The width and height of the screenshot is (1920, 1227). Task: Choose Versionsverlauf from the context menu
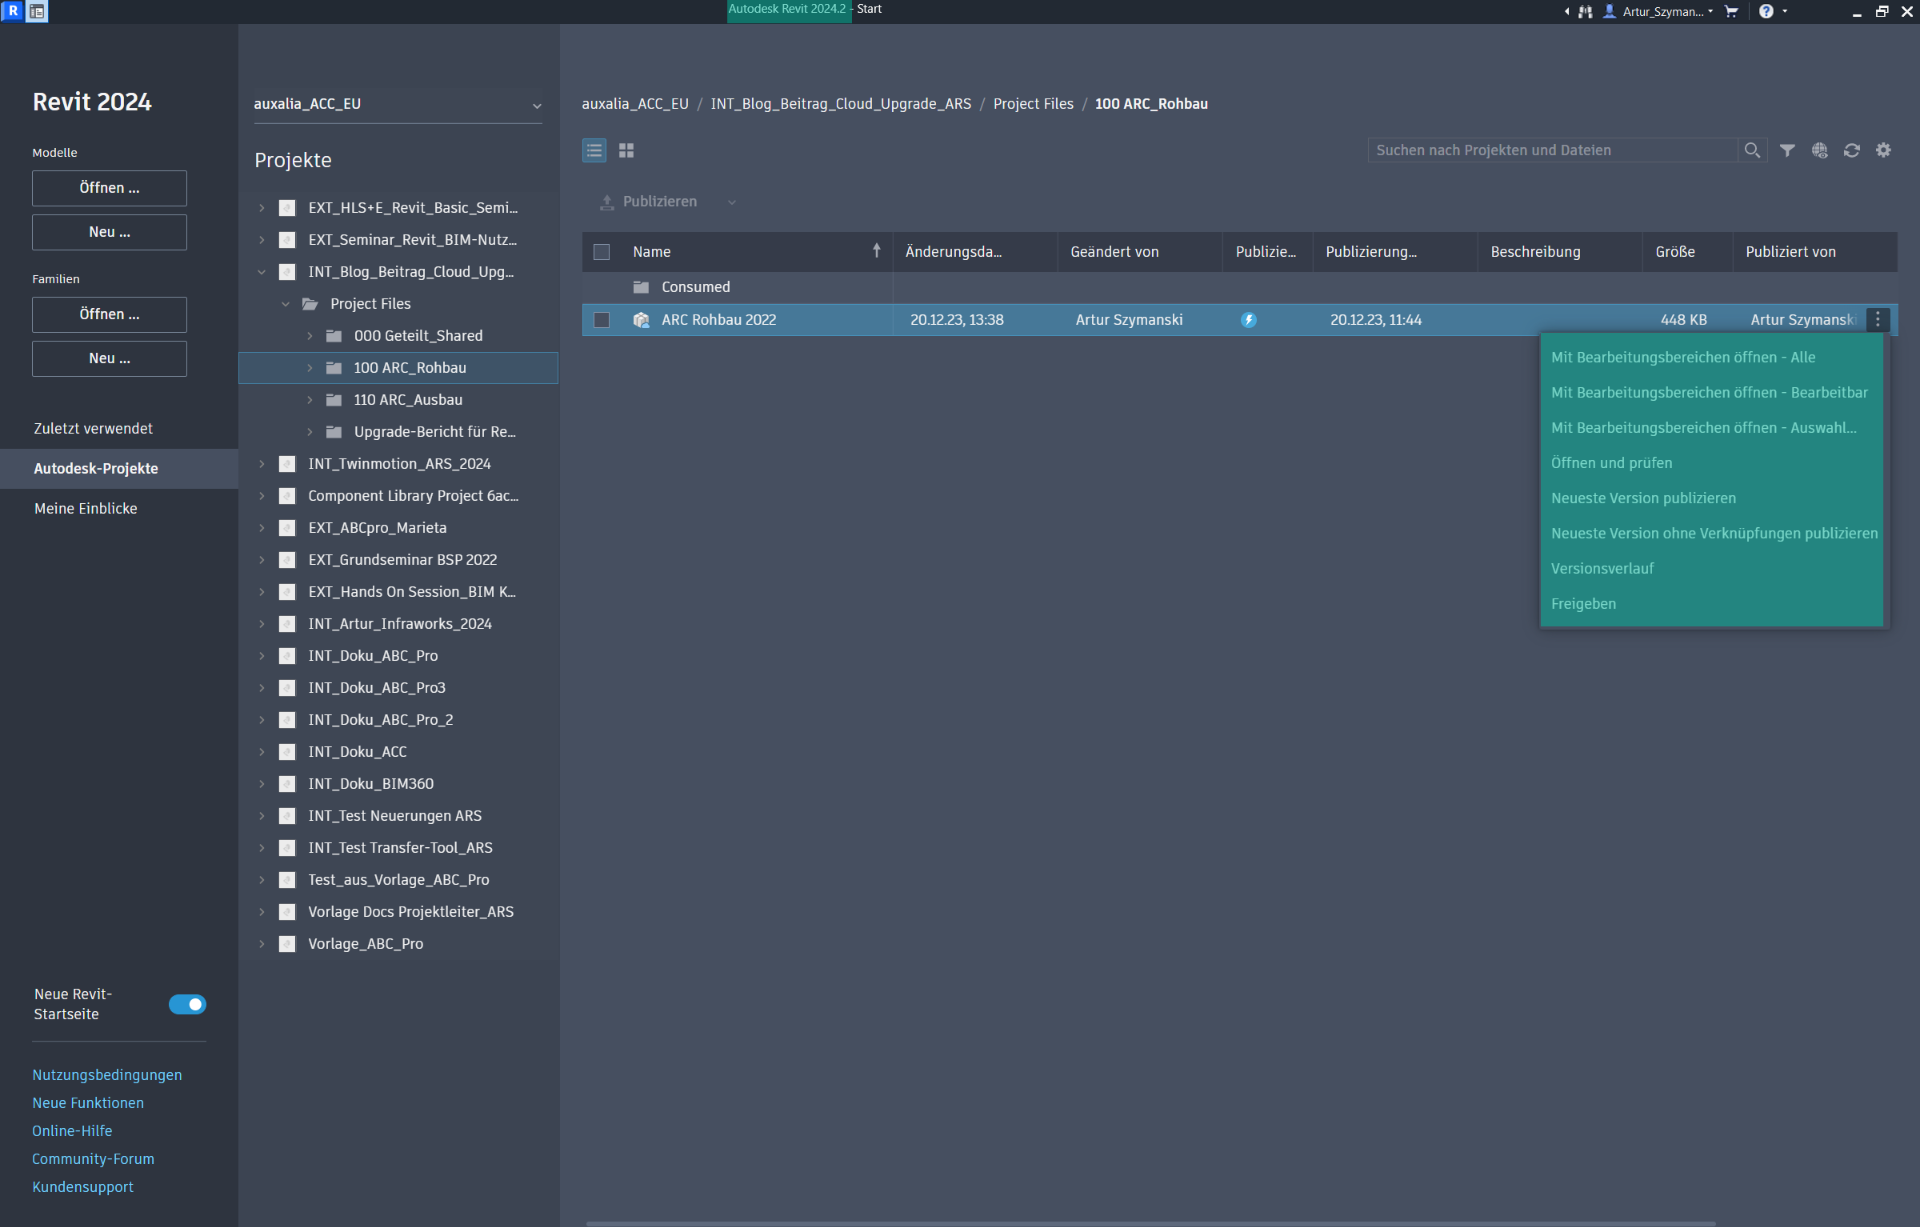[1602, 569]
